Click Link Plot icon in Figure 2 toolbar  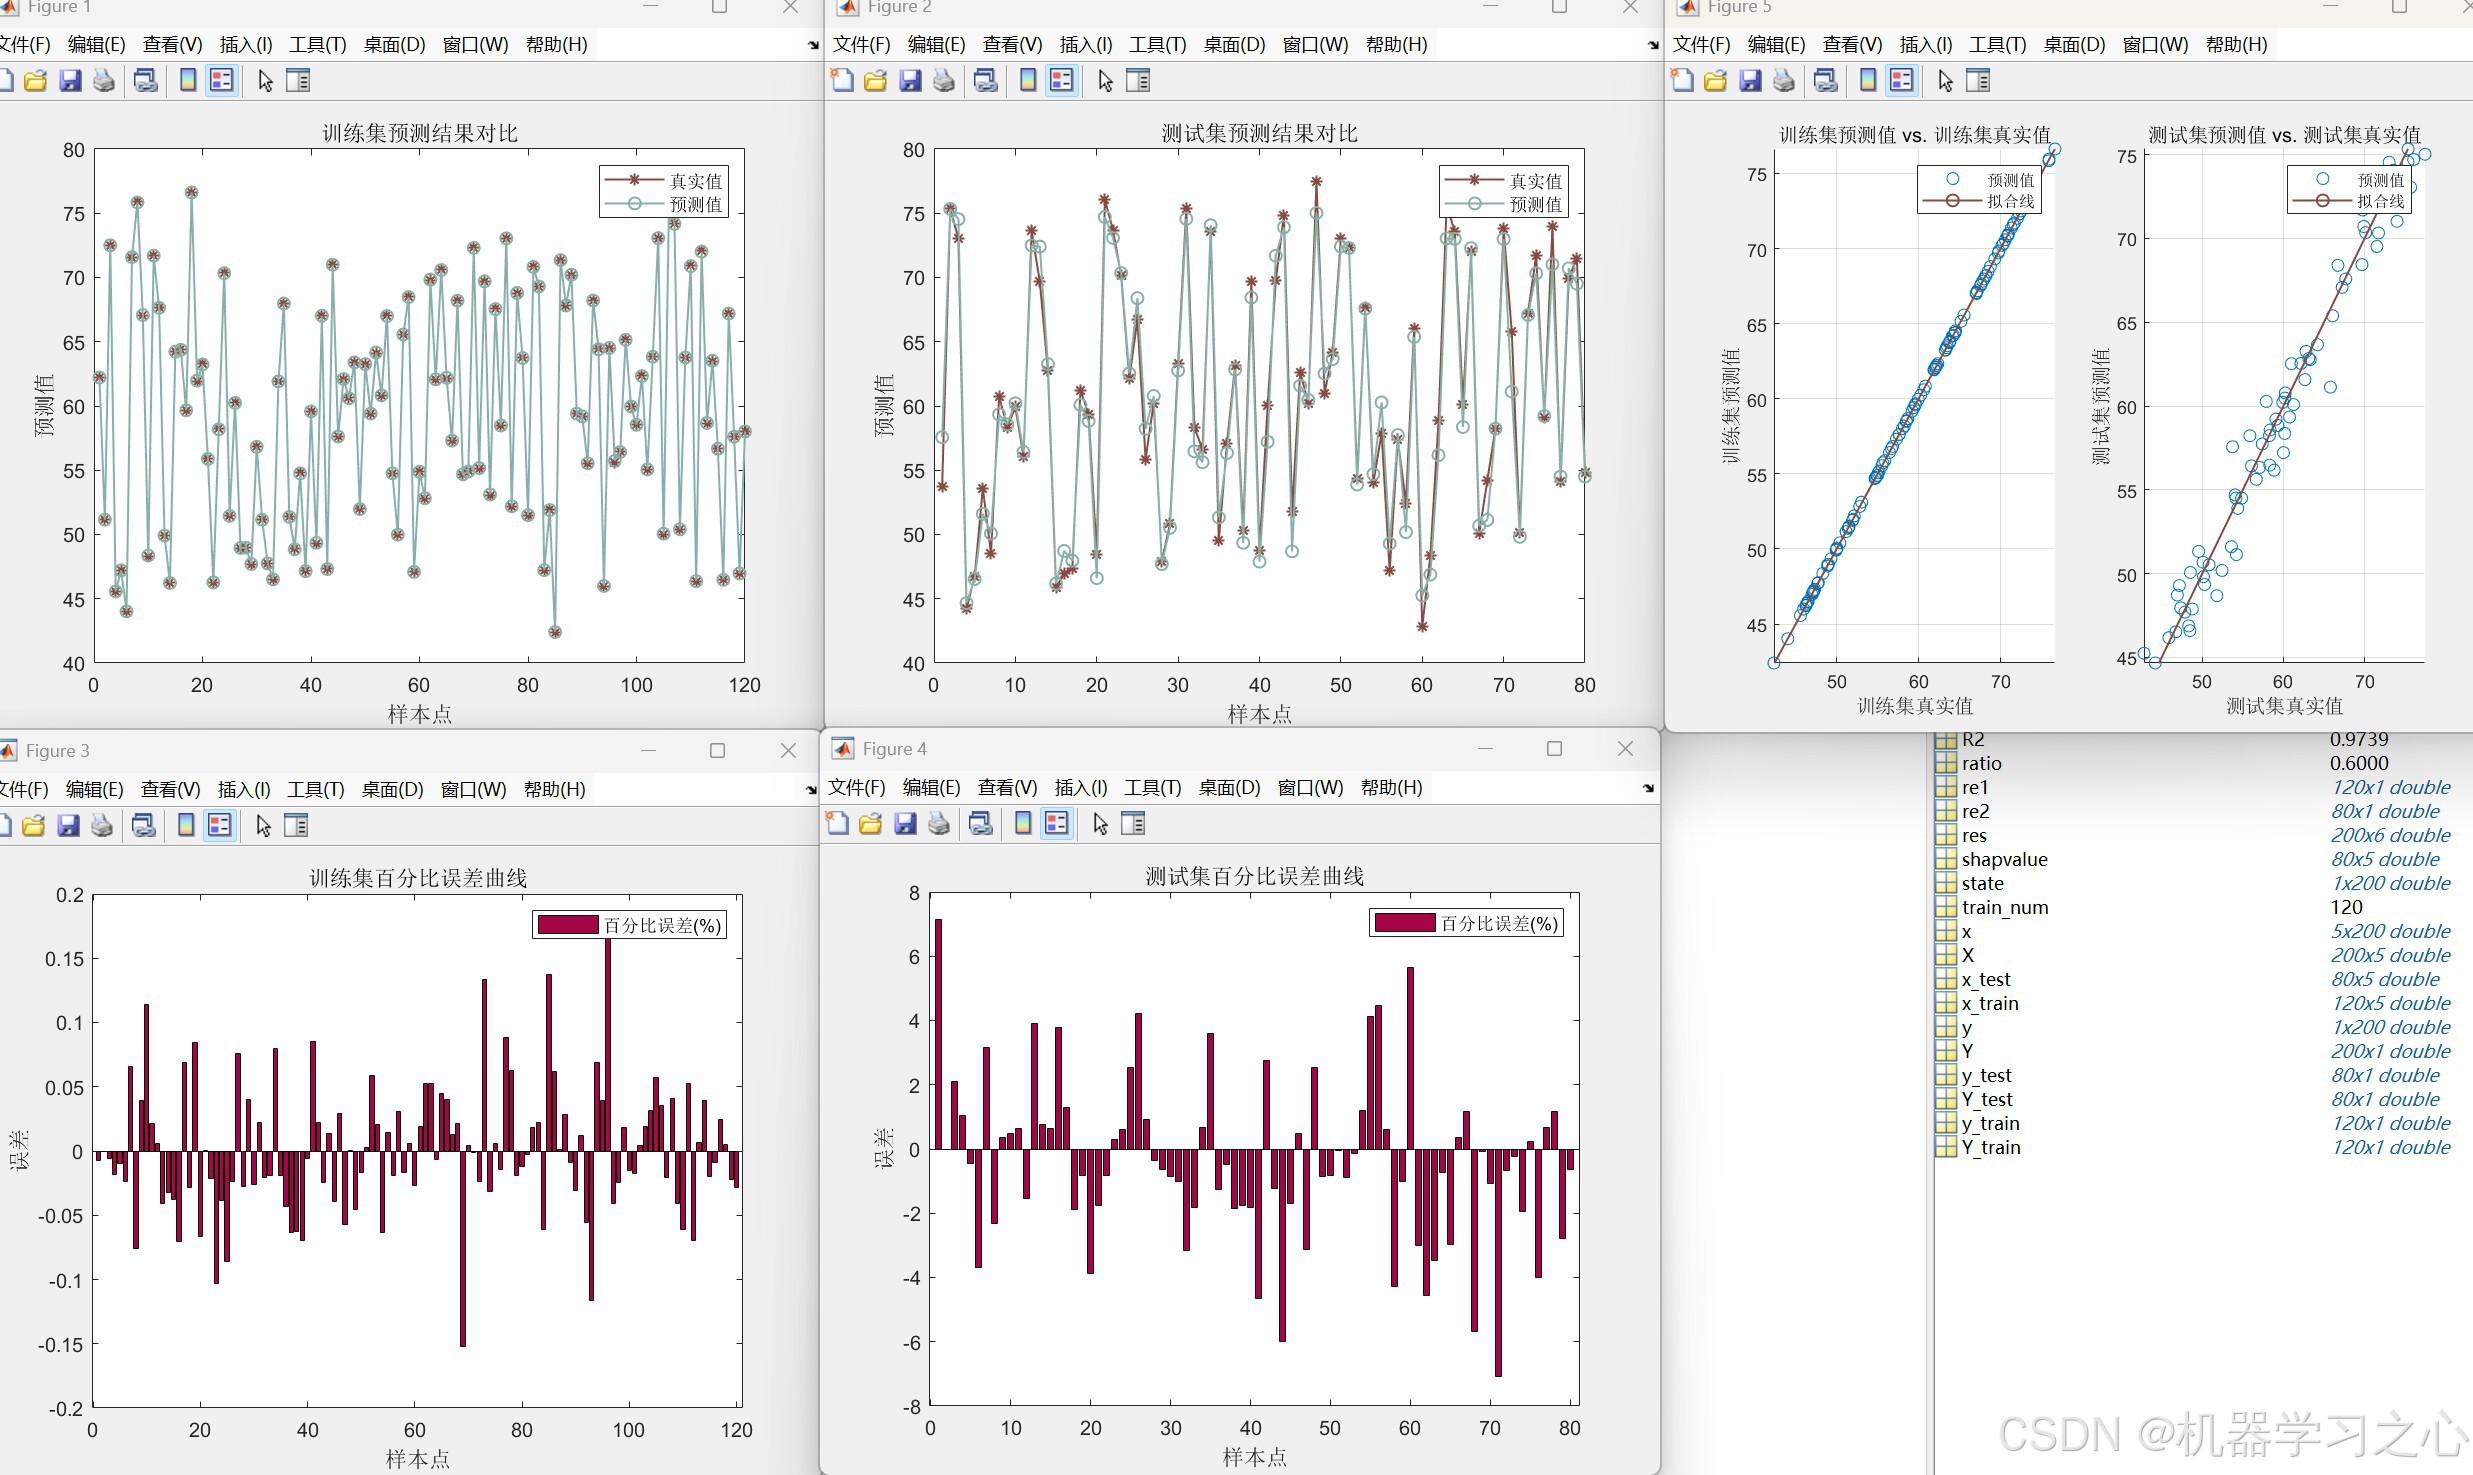coord(985,81)
